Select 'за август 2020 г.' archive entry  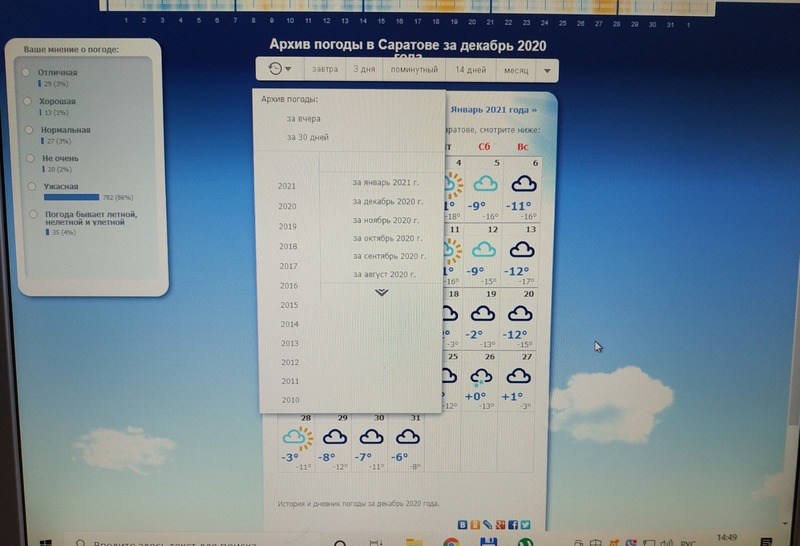coord(384,275)
